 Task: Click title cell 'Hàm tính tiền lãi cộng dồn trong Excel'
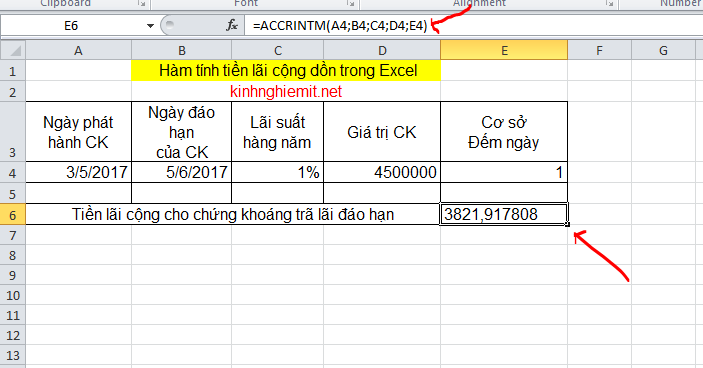[x=286, y=71]
